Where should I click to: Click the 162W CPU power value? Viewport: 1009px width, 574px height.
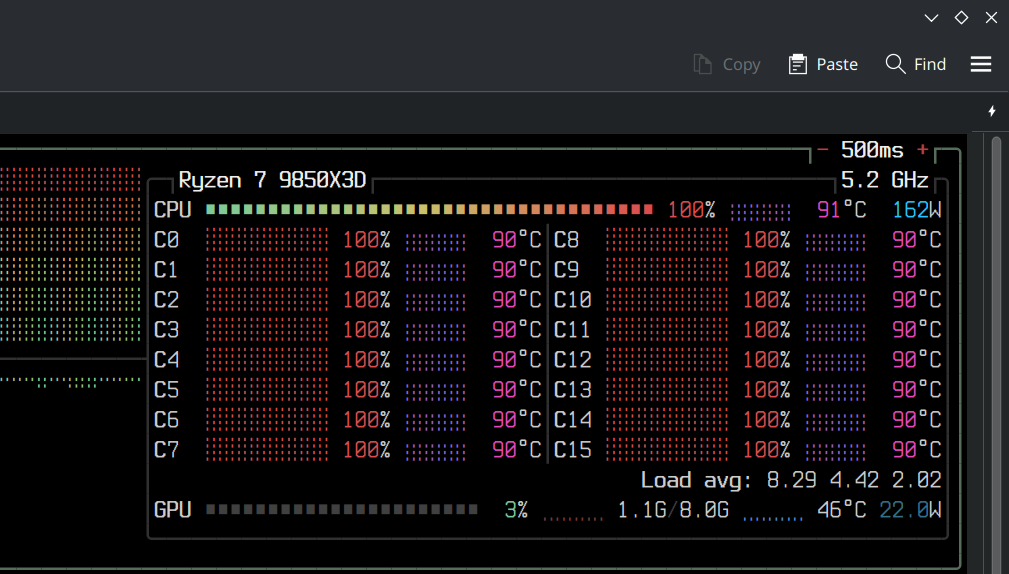916,210
